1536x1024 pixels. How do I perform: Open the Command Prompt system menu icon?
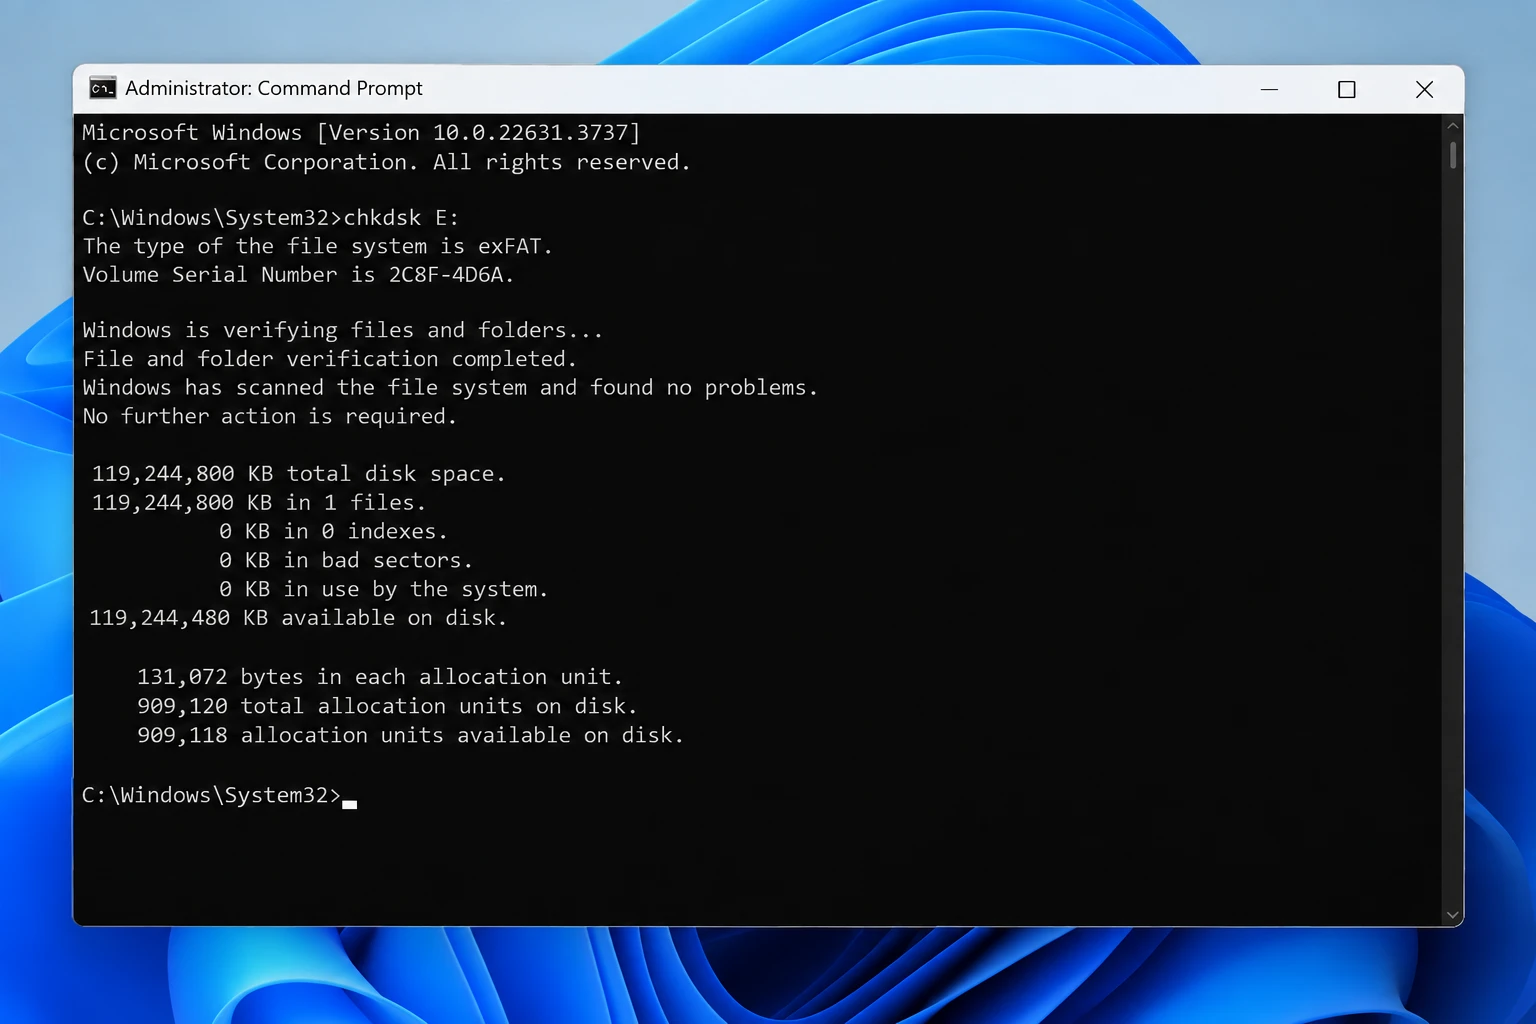(102, 88)
